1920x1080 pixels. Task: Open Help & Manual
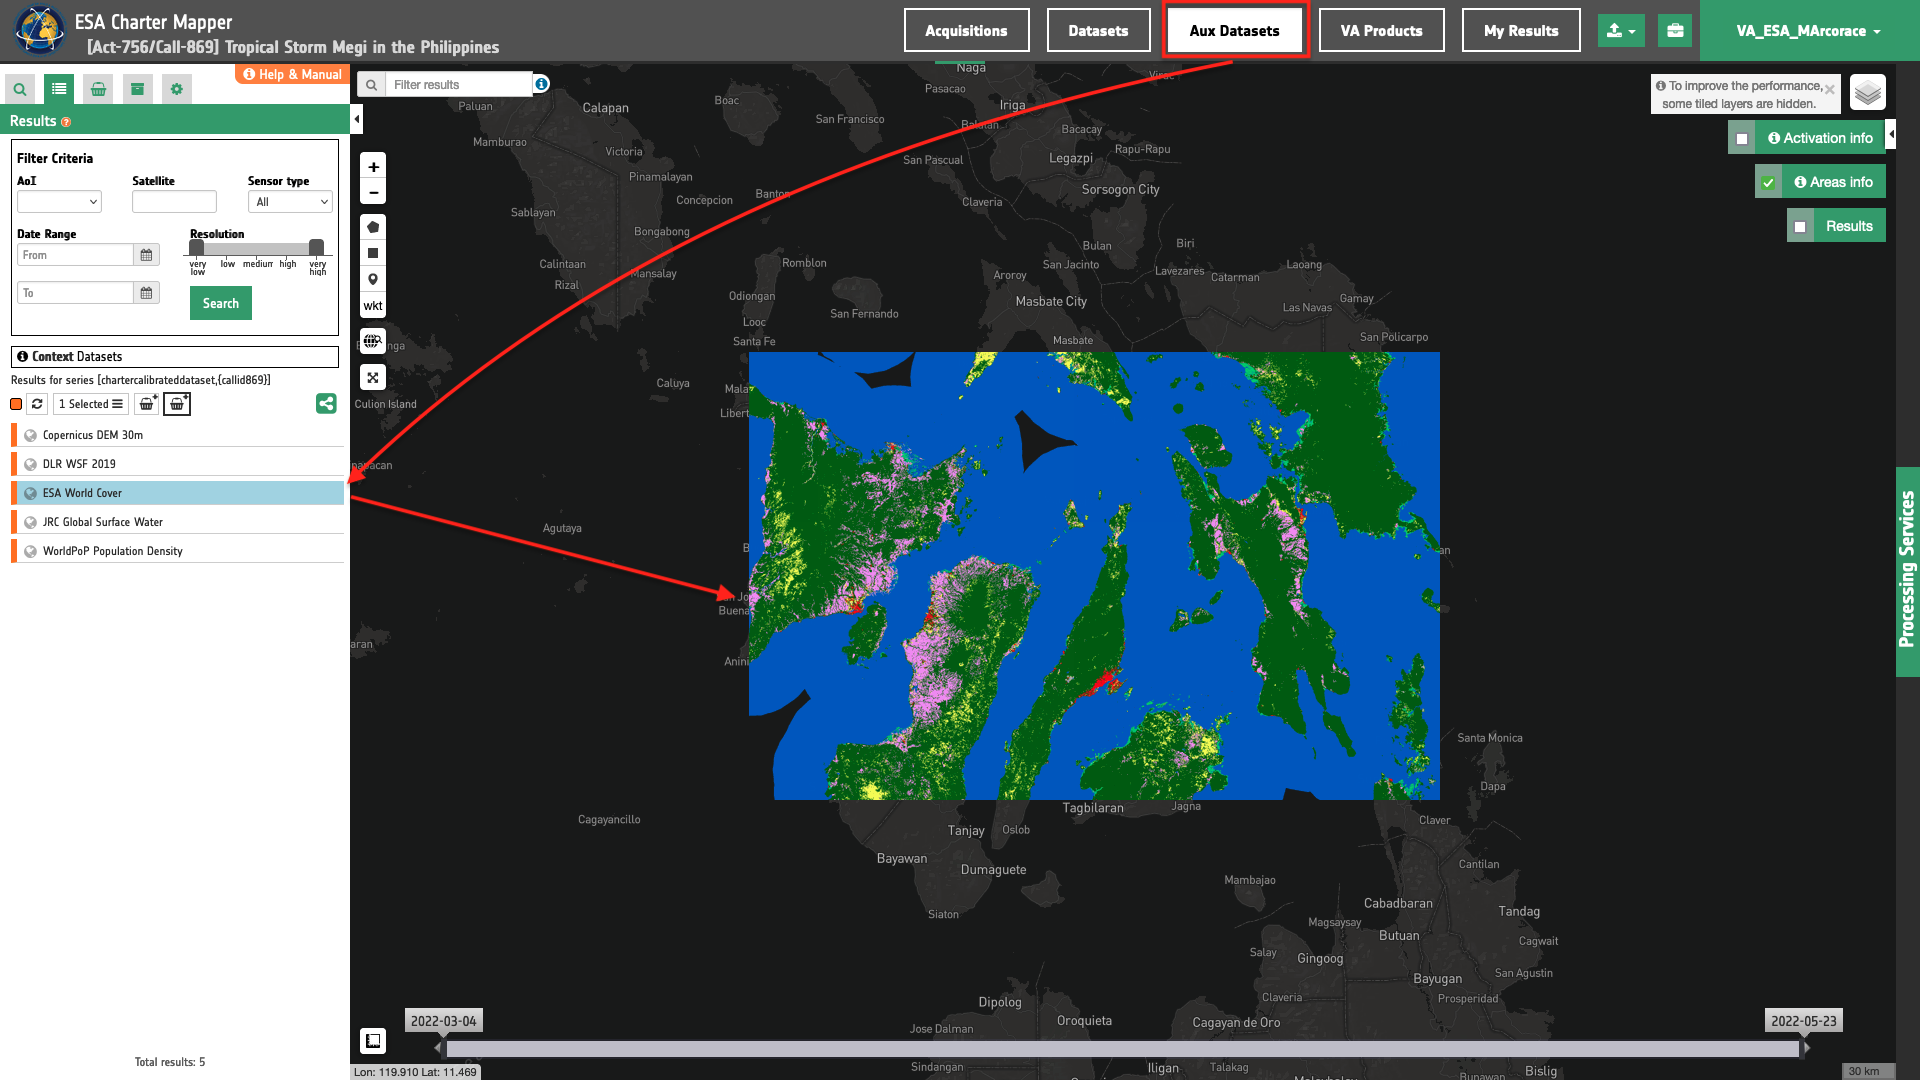[x=292, y=74]
